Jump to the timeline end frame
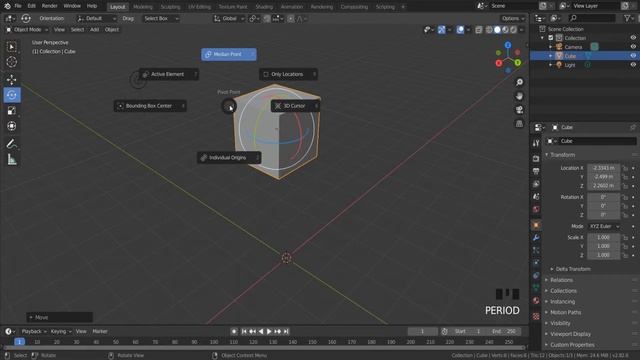 286,331
